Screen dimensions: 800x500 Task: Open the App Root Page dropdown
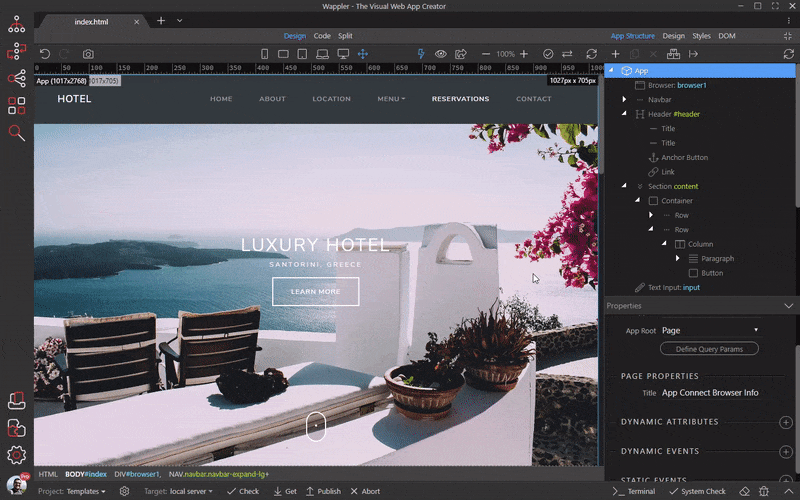(x=710, y=331)
